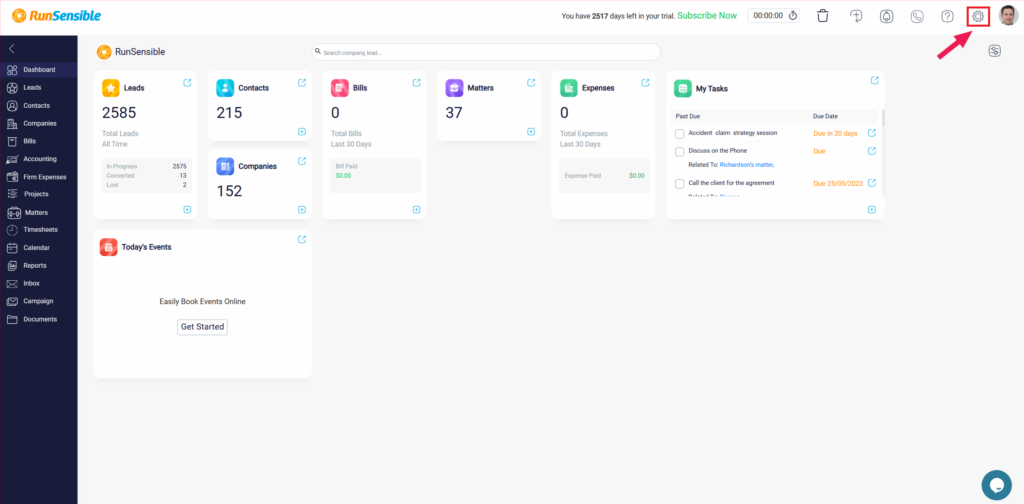Viewport: 1024px width, 504px height.
Task: Start the timer stopwatch icon
Action: [x=793, y=16]
